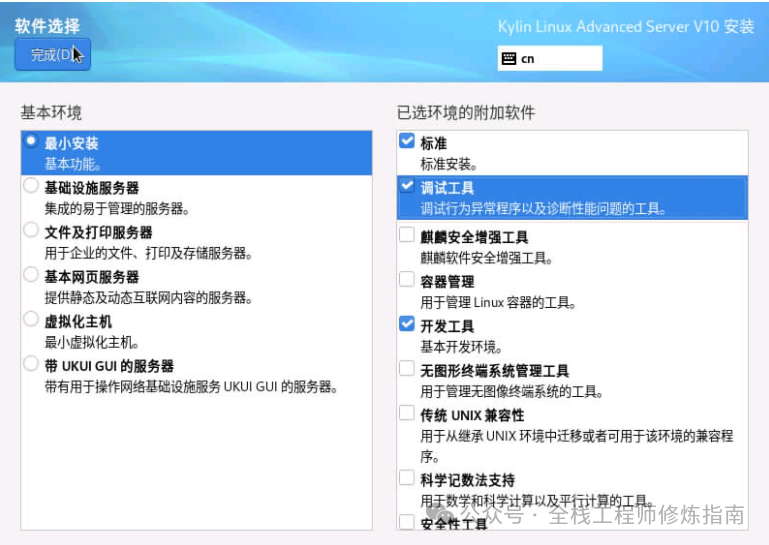Click the 基本环境 section heading
This screenshot has height=545, width=769.
[x=51, y=113]
